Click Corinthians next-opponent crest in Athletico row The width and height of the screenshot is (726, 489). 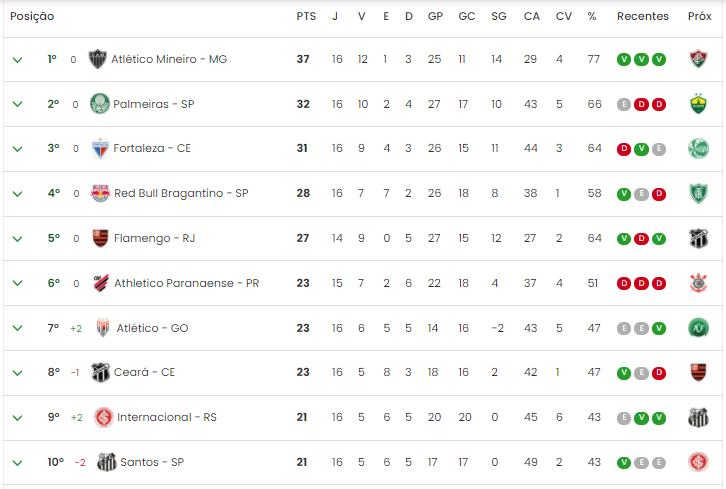pyautogui.click(x=698, y=283)
